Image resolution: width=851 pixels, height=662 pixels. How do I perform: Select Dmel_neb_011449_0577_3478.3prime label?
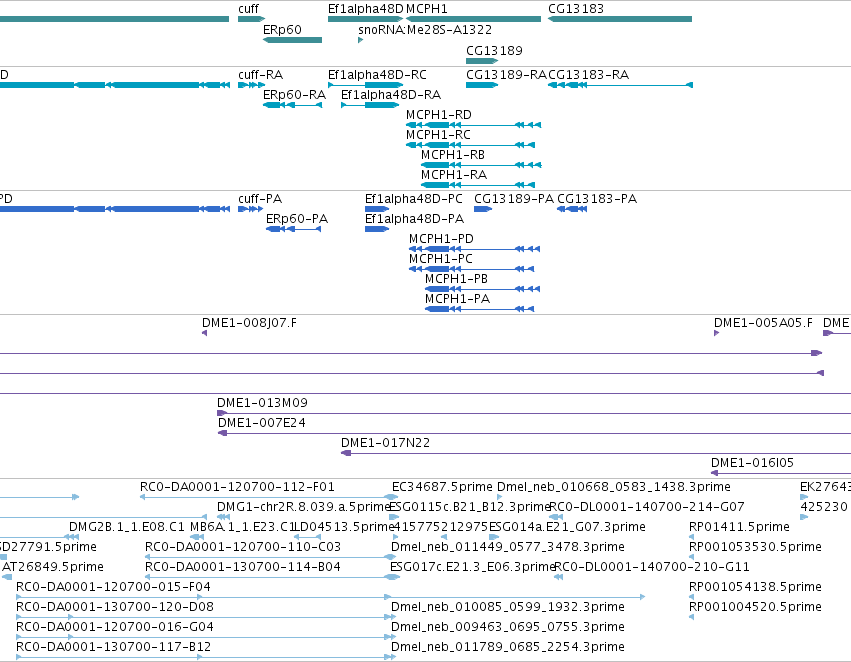point(507,548)
